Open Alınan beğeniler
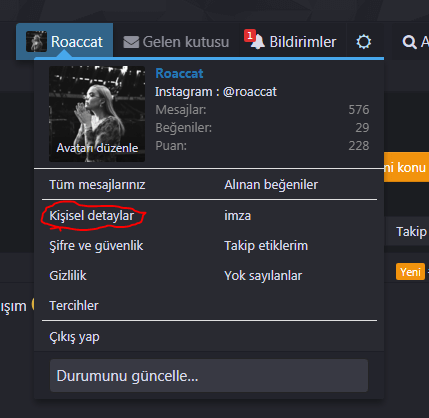 [271, 185]
